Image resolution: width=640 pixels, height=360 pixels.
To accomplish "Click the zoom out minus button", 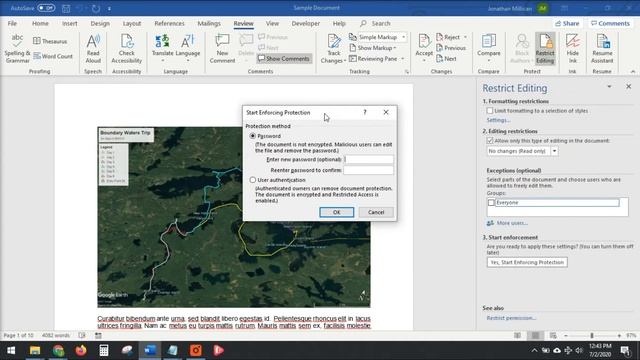I will click(x=566, y=336).
